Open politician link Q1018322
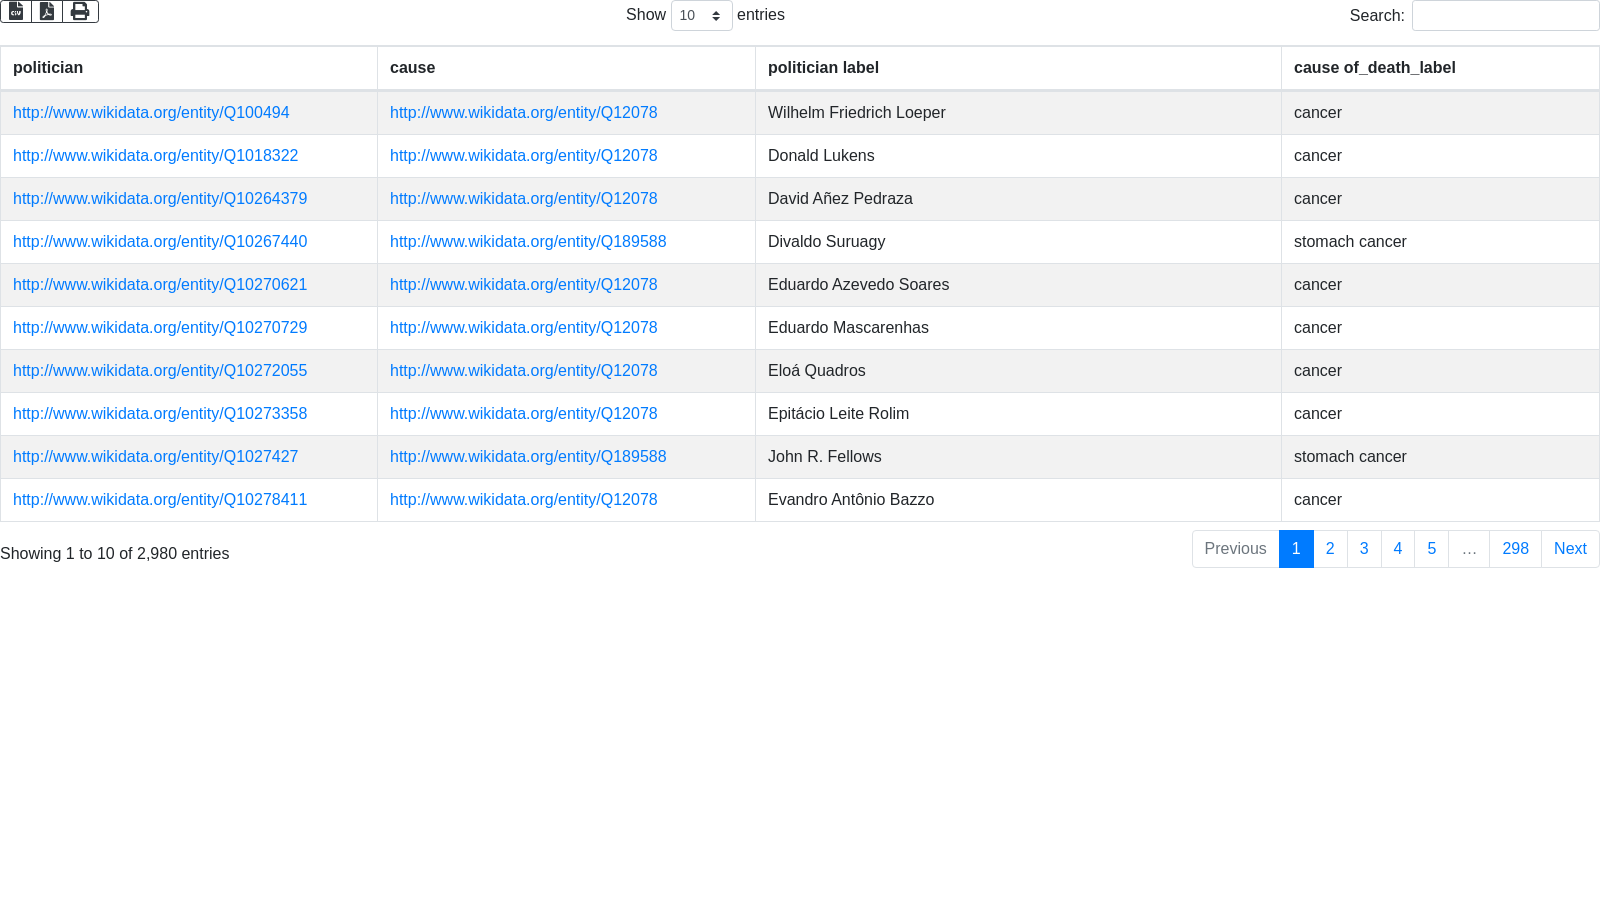 (x=155, y=156)
